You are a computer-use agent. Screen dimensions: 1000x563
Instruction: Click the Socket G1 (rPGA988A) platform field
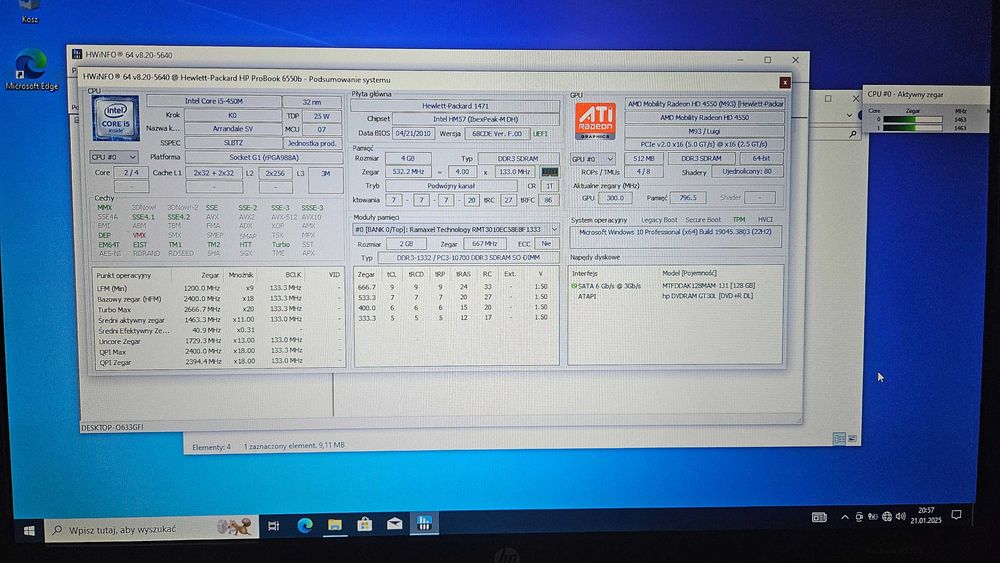click(263, 157)
